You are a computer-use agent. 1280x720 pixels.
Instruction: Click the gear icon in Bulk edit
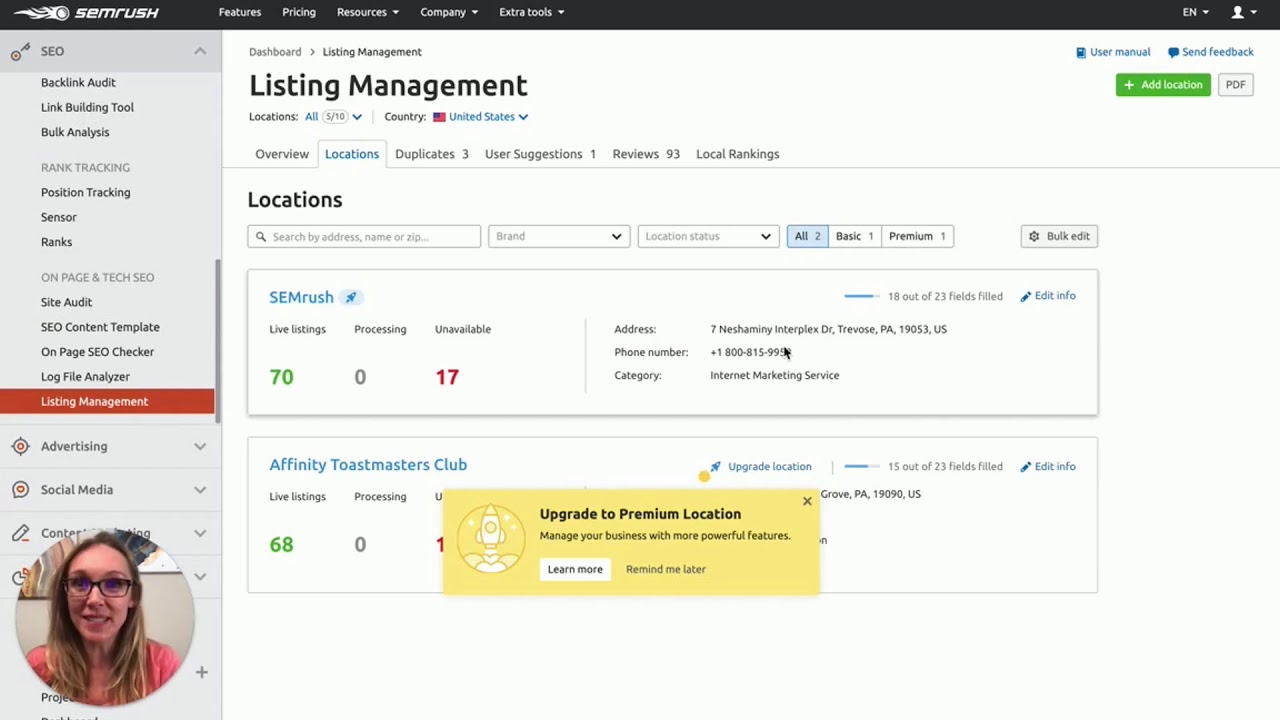pyautogui.click(x=1034, y=236)
